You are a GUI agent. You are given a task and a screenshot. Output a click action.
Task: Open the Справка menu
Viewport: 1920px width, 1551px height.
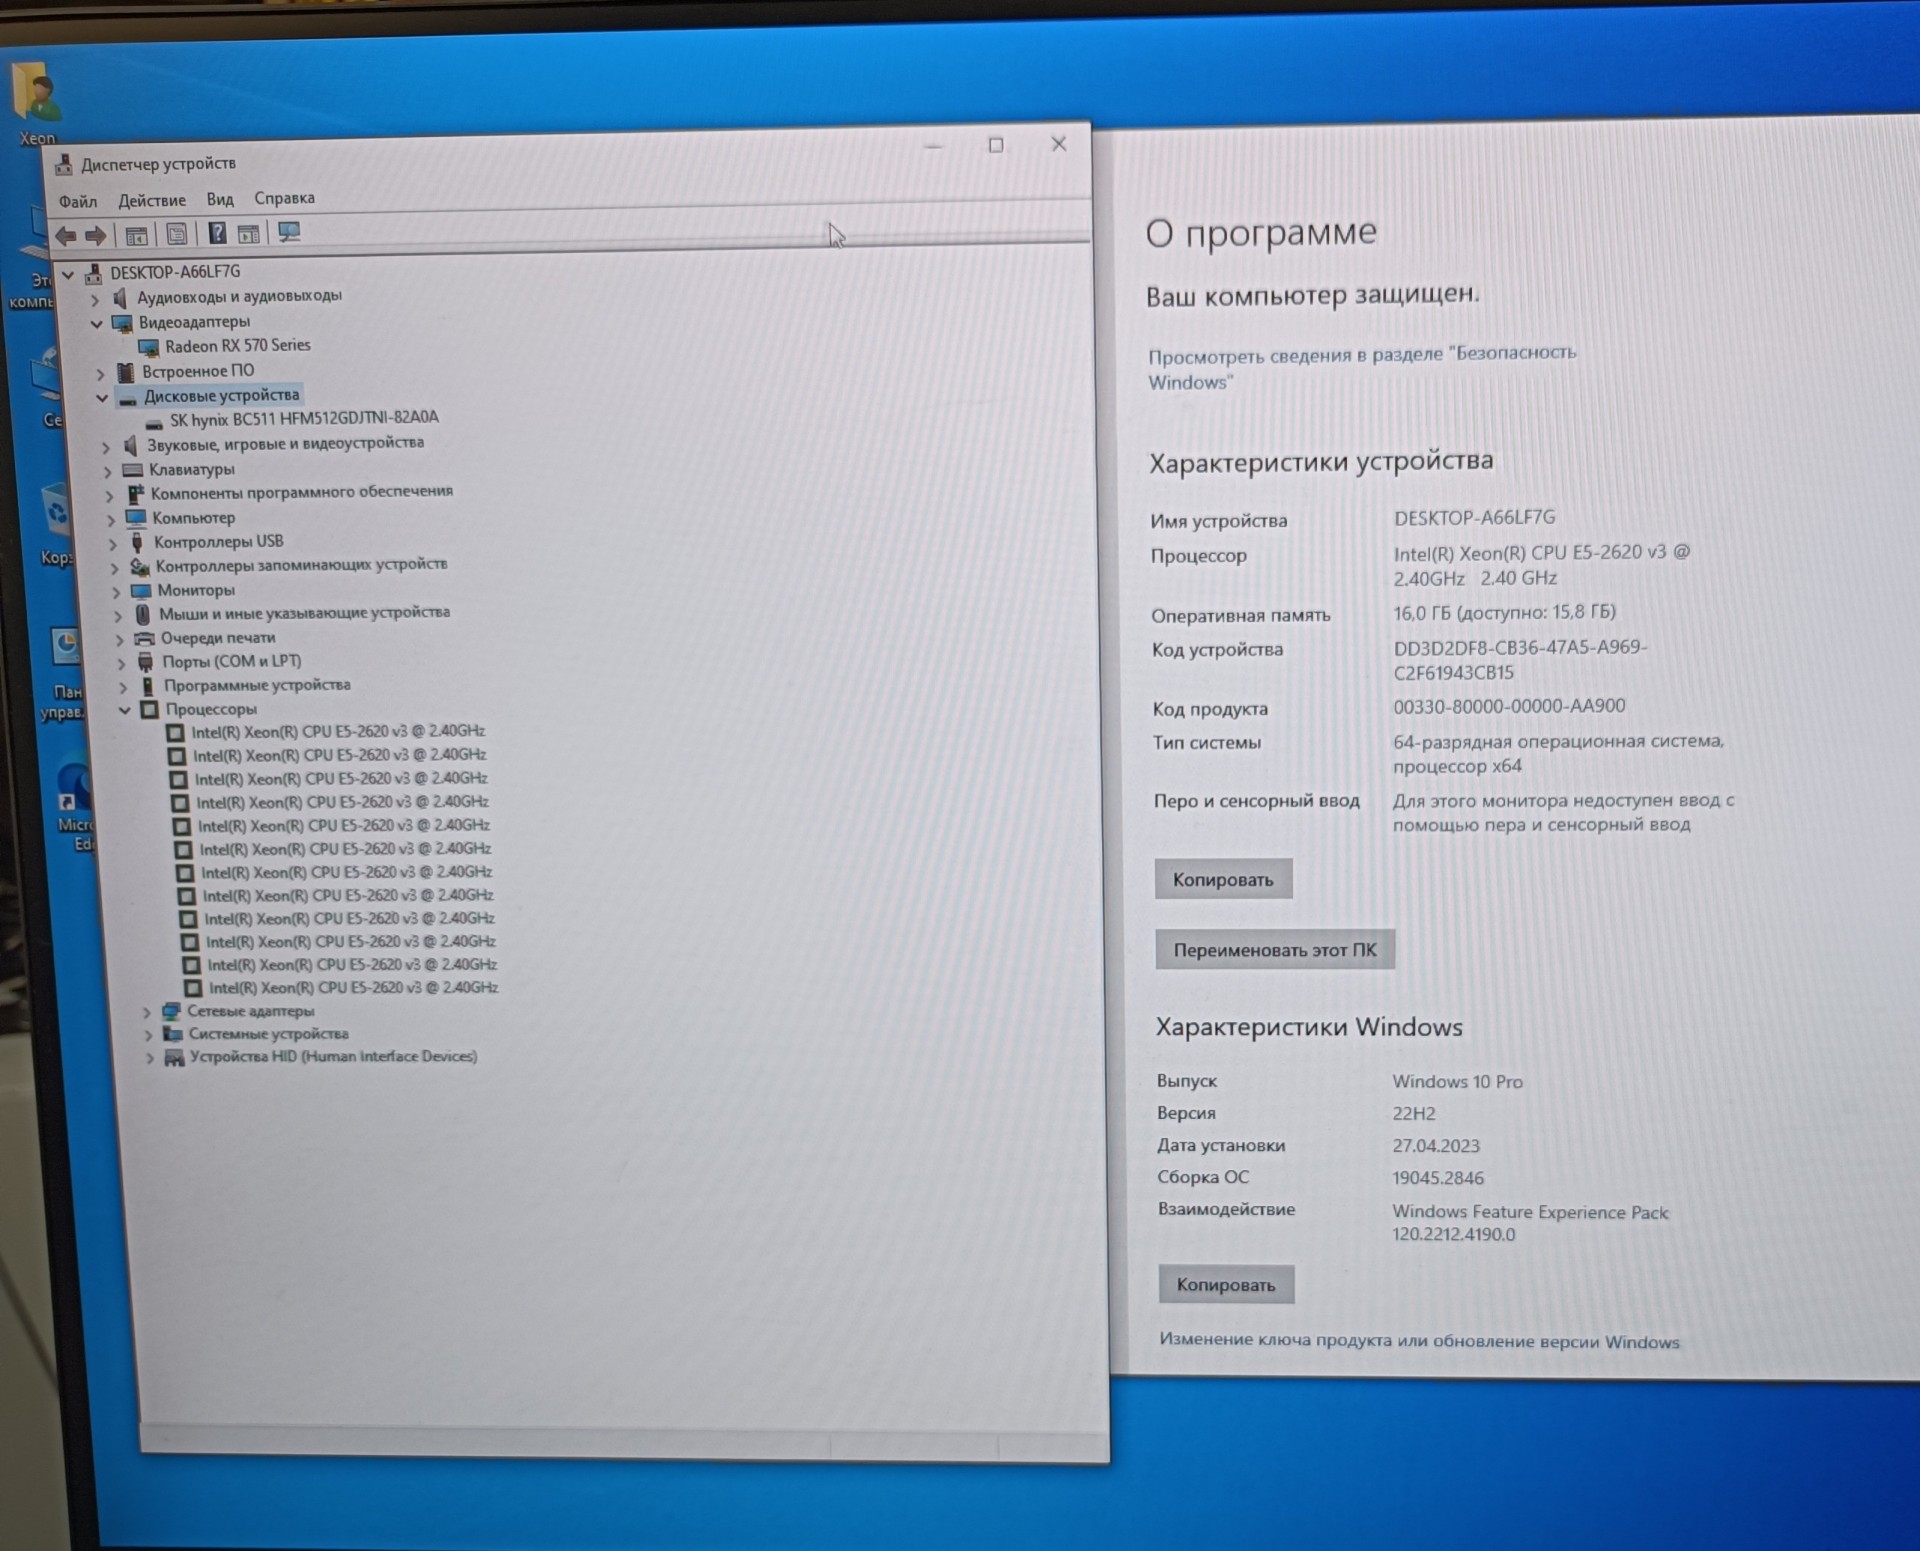284,198
